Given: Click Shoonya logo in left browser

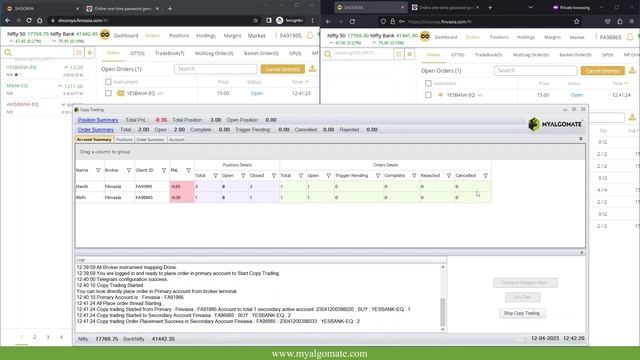Looking at the screenshot, I should (105, 35).
